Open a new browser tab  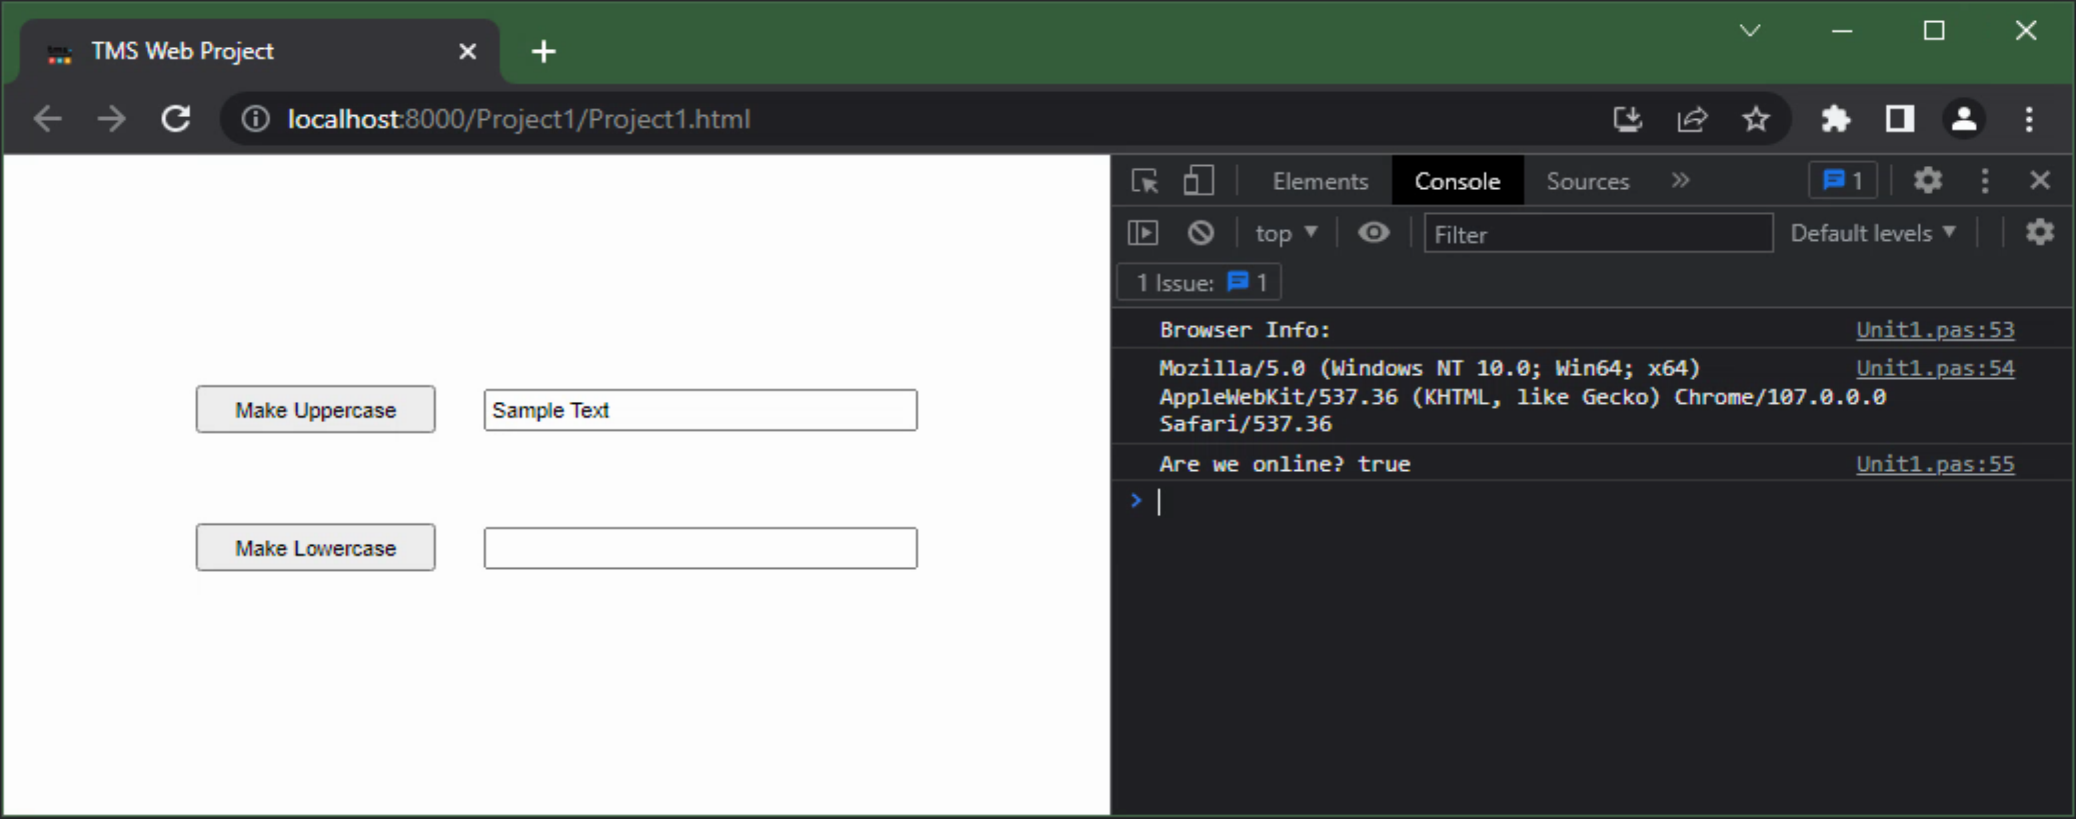[543, 51]
